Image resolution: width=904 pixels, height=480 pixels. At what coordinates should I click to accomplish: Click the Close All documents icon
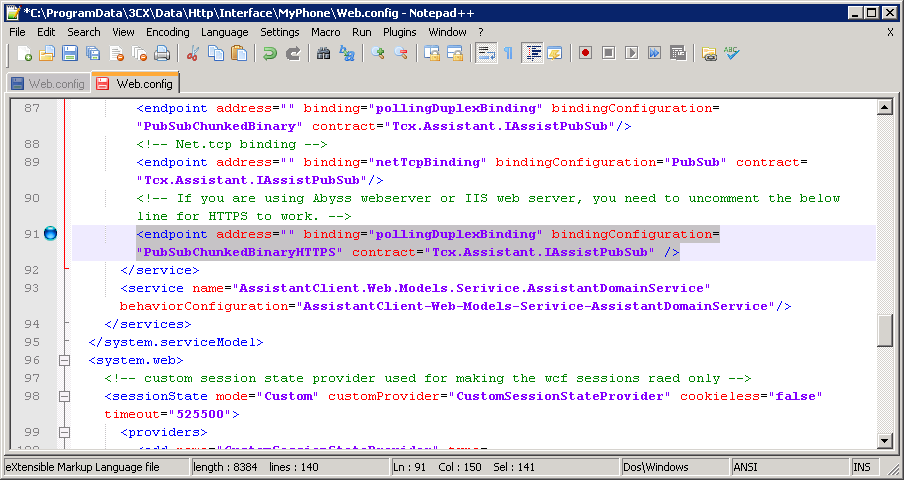pos(139,54)
